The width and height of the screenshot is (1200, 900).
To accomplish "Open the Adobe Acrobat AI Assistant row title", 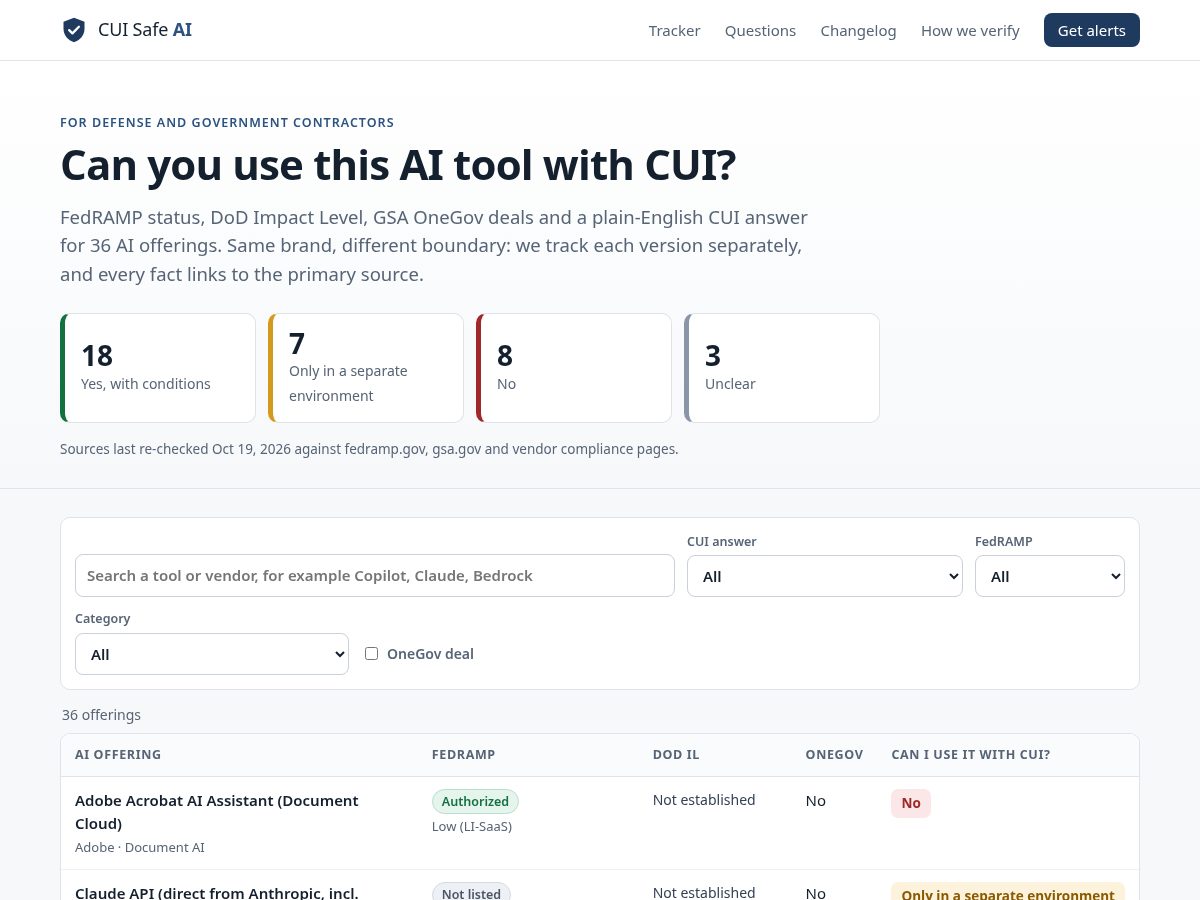I will [217, 812].
